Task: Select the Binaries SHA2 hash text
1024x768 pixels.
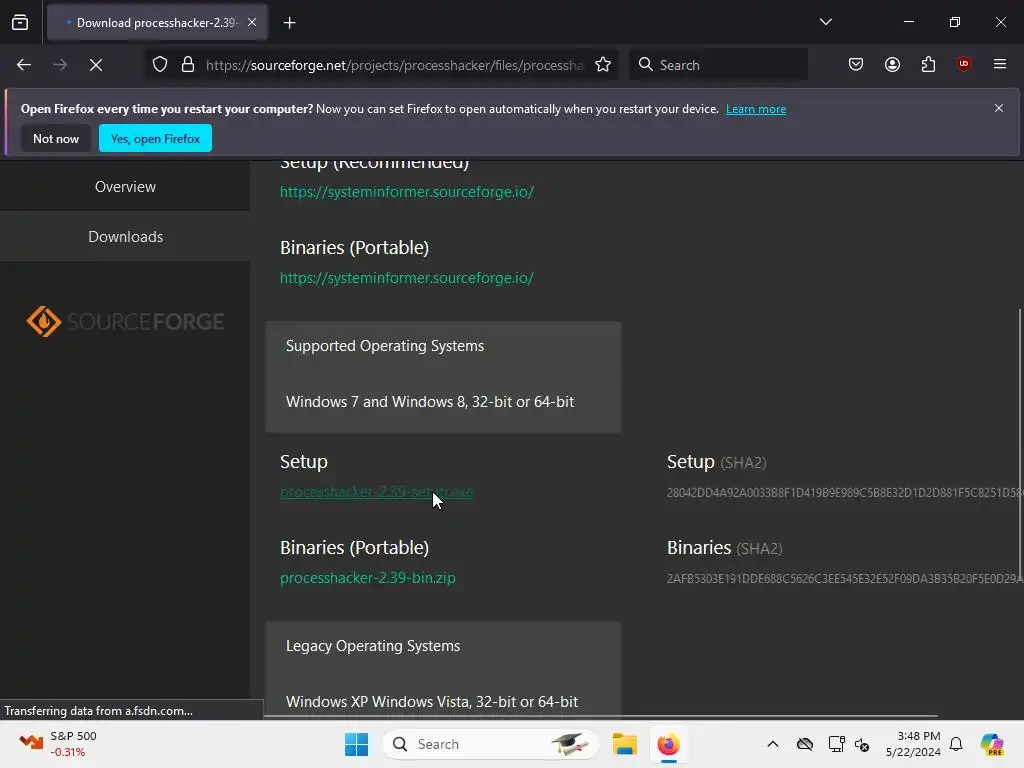Action: pos(845,579)
